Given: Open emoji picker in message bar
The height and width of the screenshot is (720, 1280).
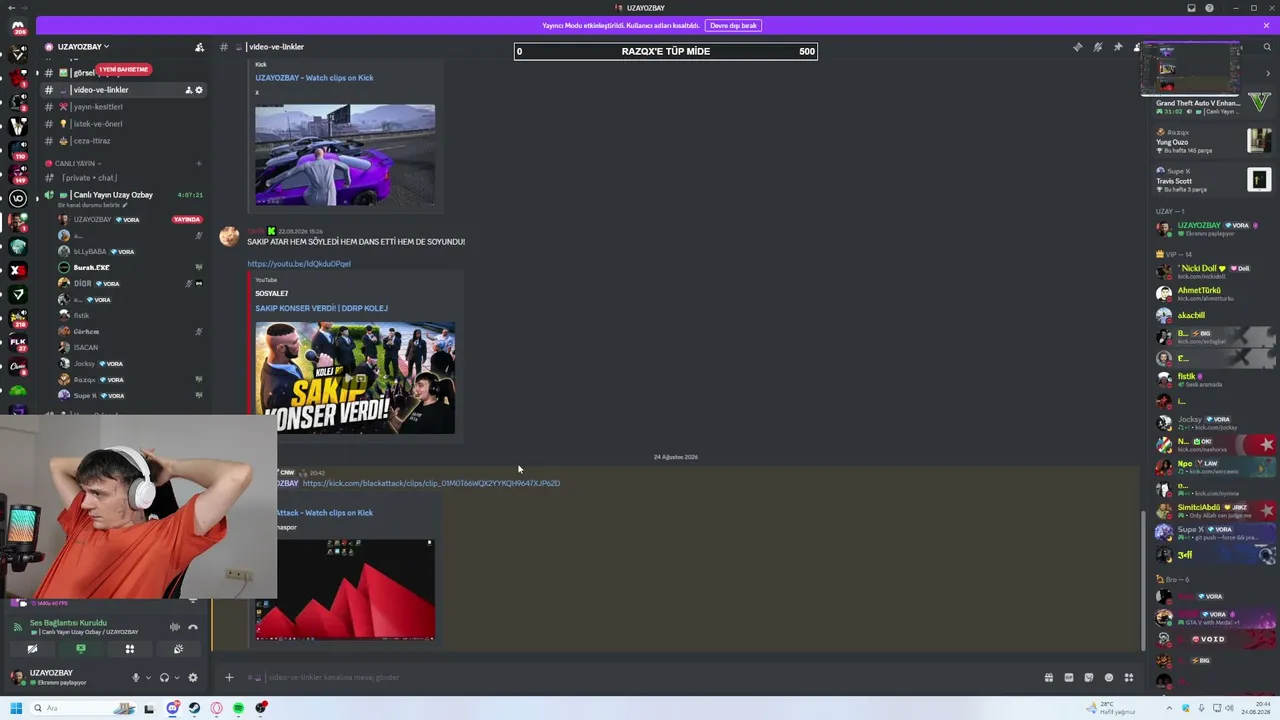Looking at the screenshot, I should tap(1109, 677).
